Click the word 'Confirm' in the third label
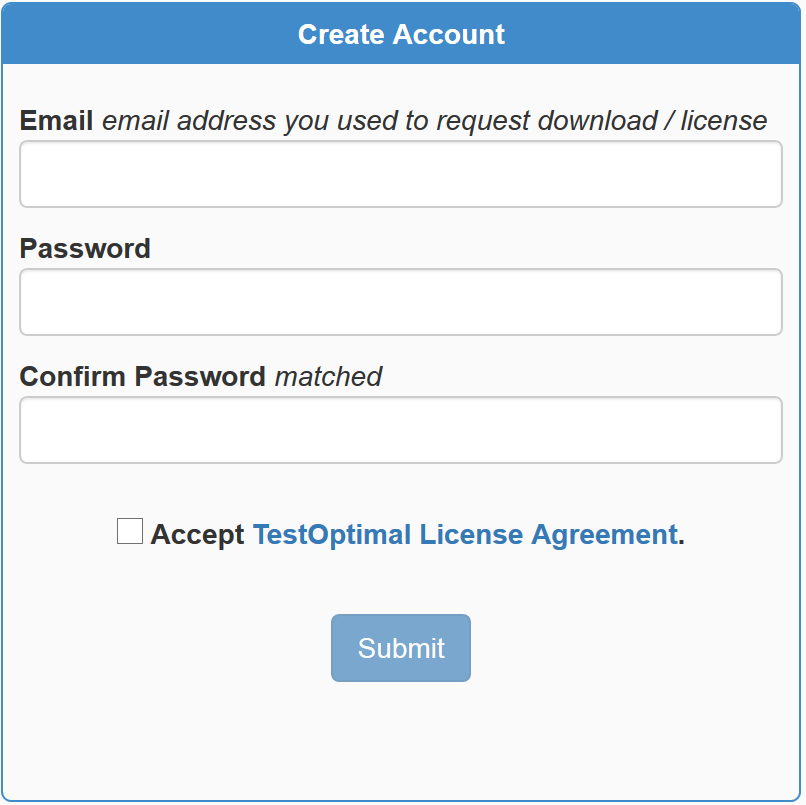This screenshot has width=806, height=805. 73,377
